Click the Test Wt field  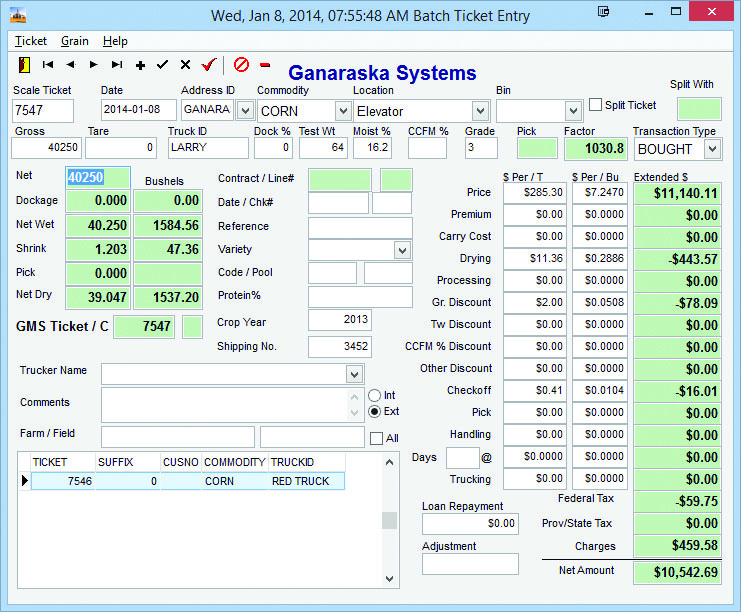pos(324,147)
